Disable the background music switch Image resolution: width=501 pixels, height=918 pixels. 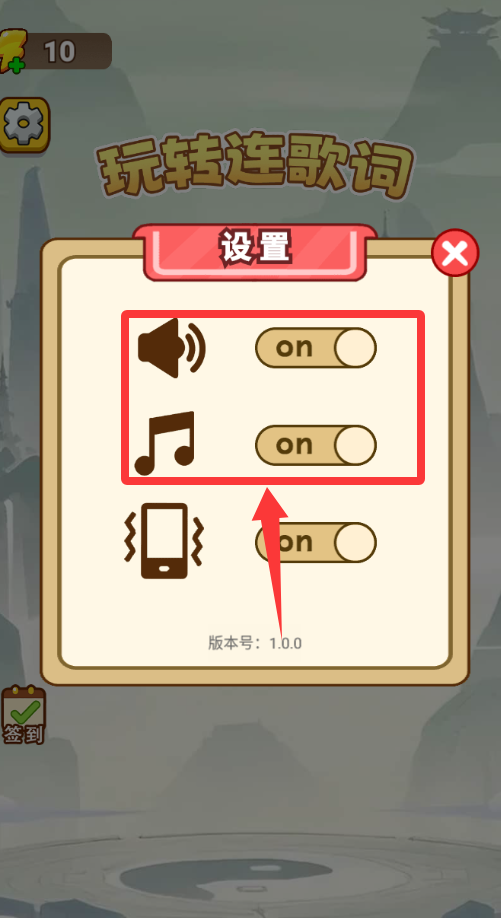coord(315,445)
